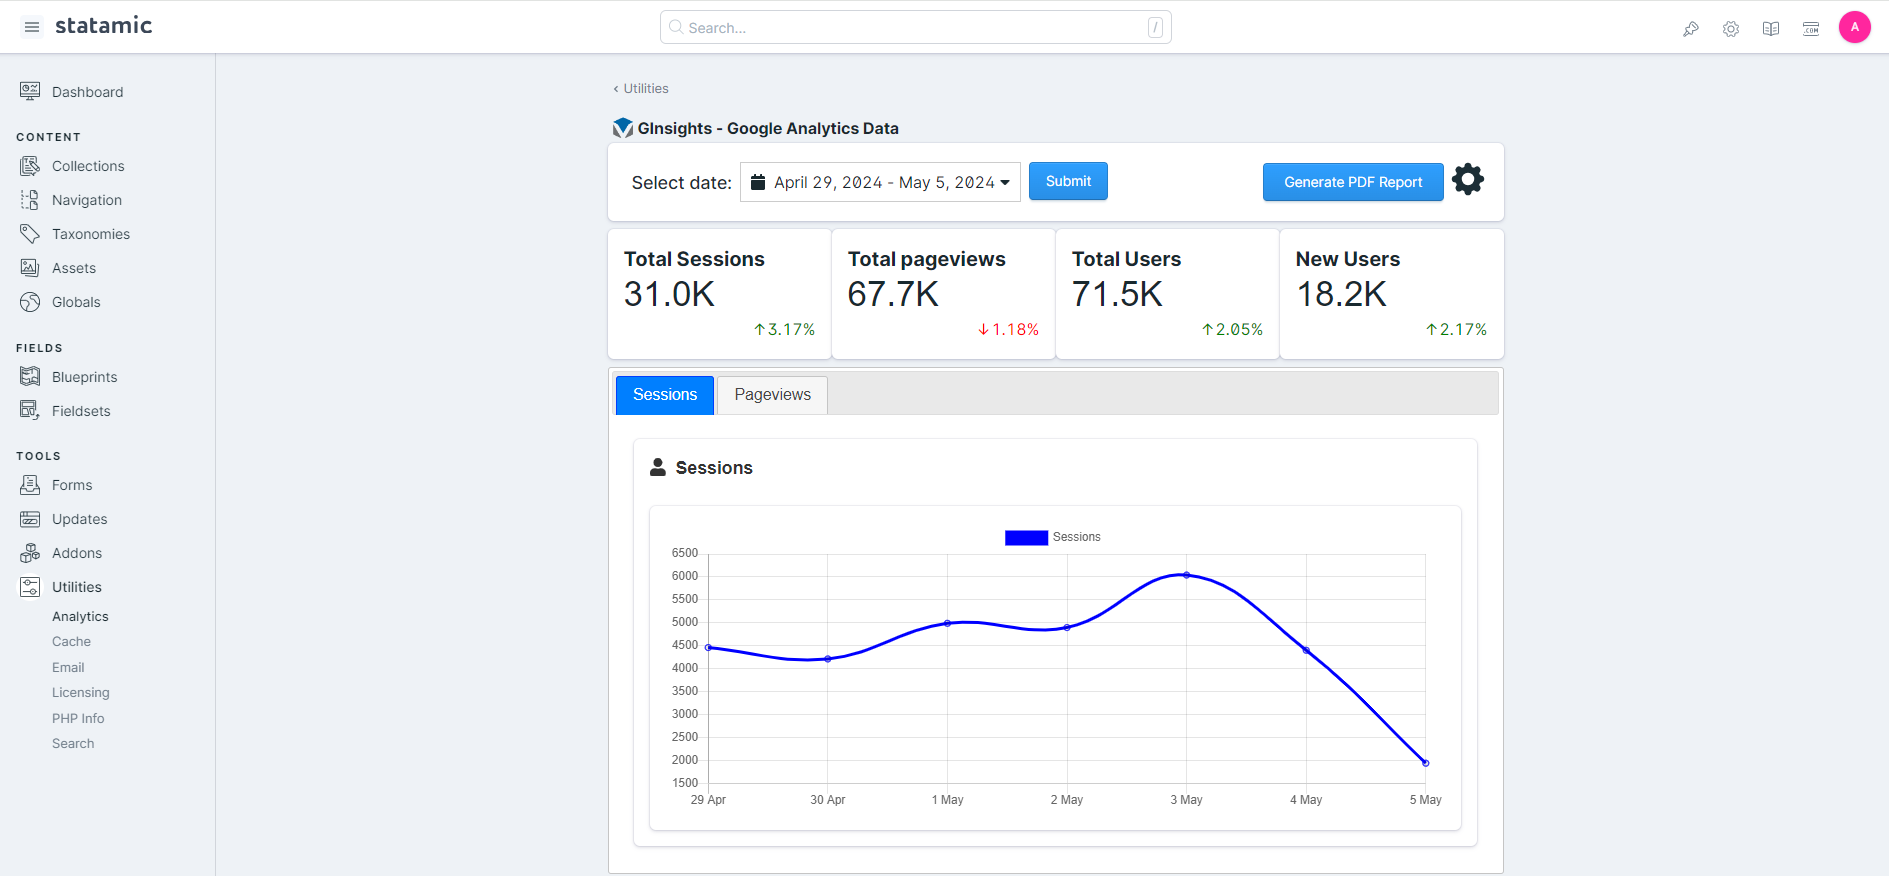The height and width of the screenshot is (876, 1889).
Task: Open the preferences gear in top bar
Action: click(1731, 29)
